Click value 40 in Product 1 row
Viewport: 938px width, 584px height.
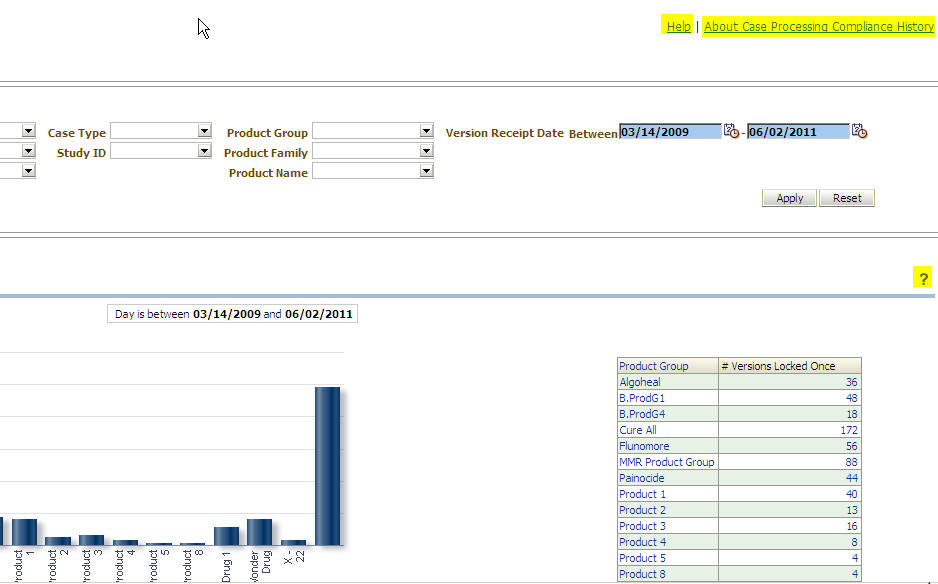pyautogui.click(x=852, y=494)
